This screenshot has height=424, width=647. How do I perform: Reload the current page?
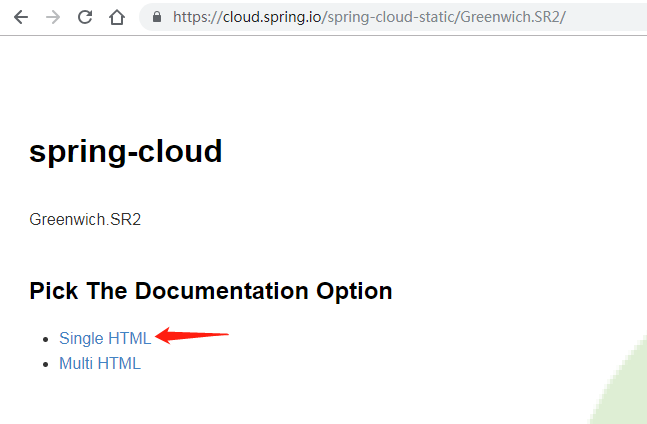tap(85, 17)
